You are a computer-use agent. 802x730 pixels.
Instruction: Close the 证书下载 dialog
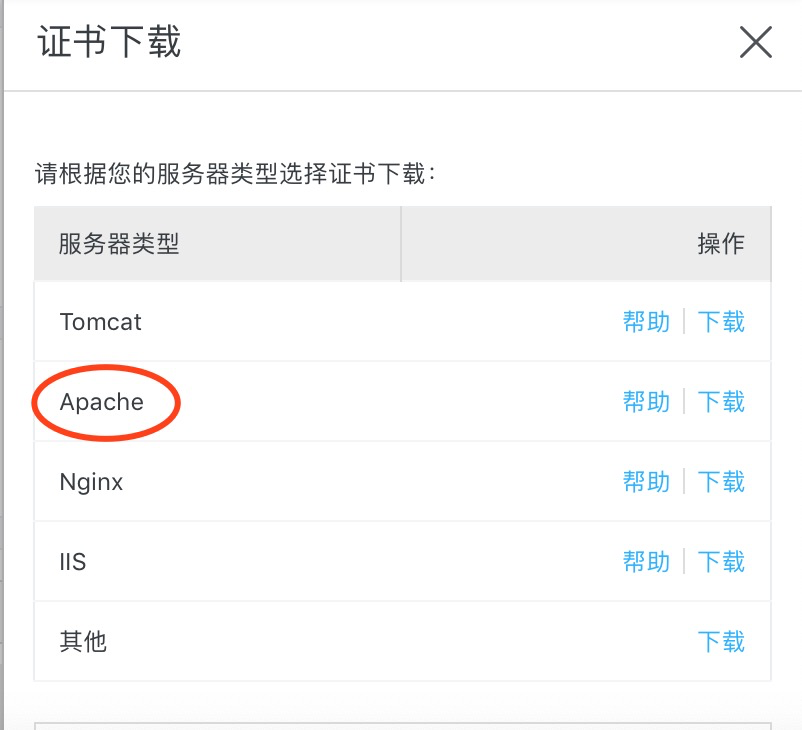click(x=755, y=43)
